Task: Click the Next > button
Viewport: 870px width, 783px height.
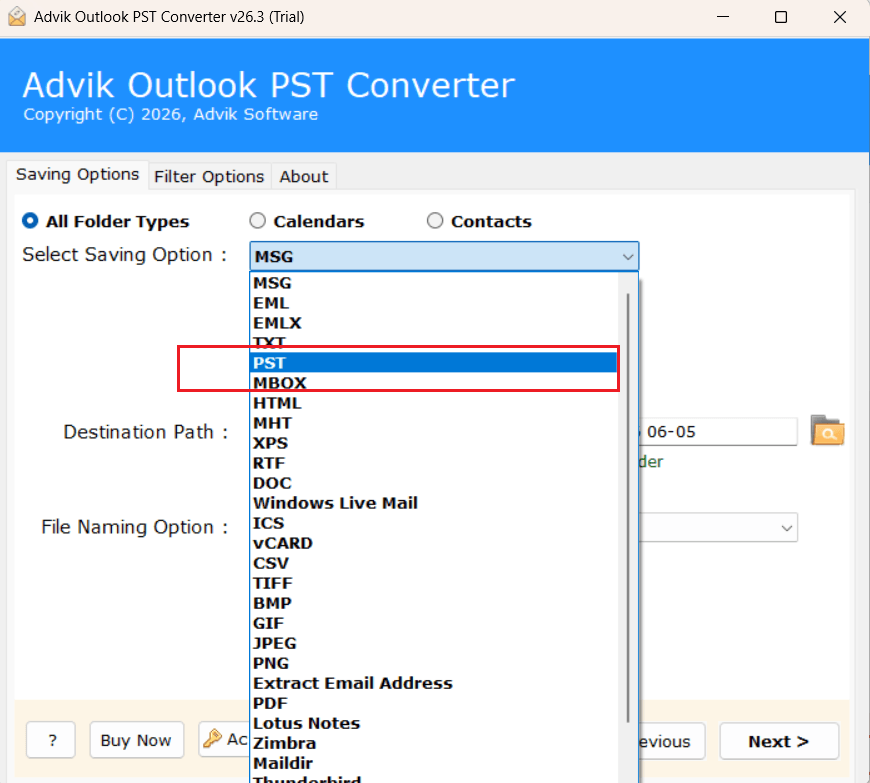Action: 779,741
